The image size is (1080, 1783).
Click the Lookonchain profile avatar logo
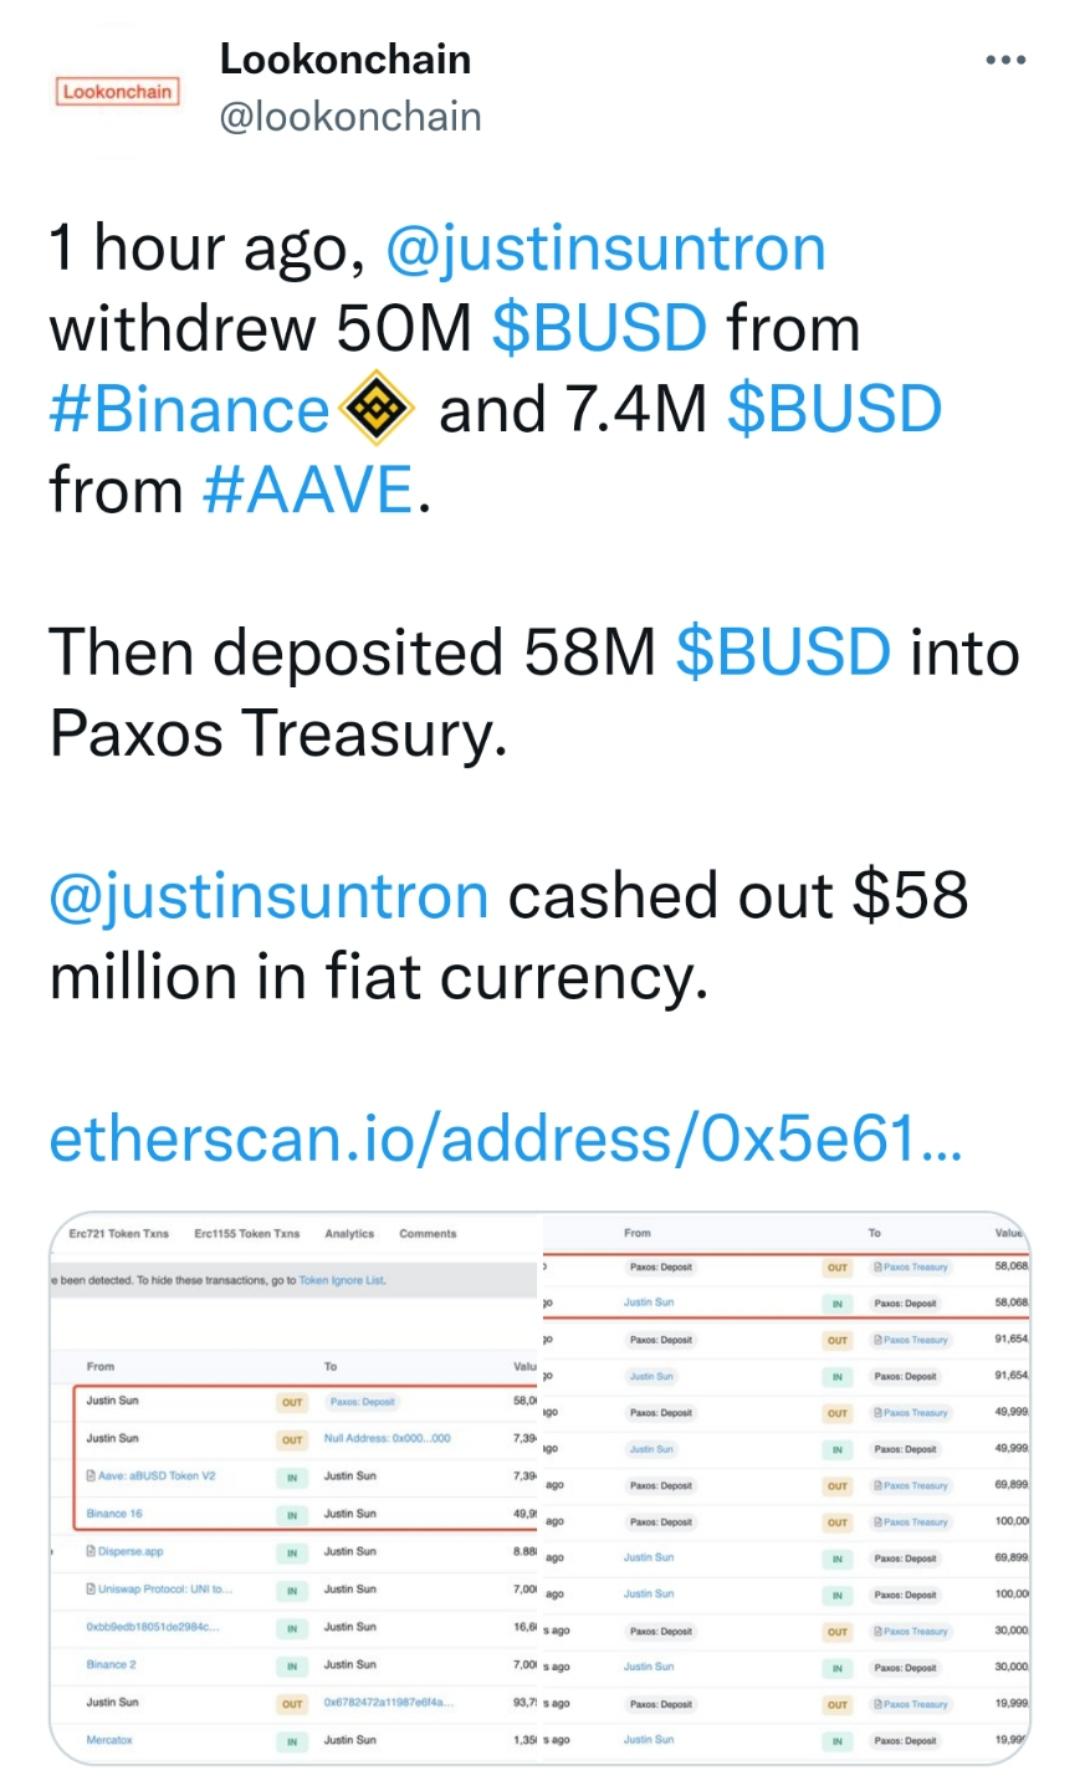(x=116, y=92)
